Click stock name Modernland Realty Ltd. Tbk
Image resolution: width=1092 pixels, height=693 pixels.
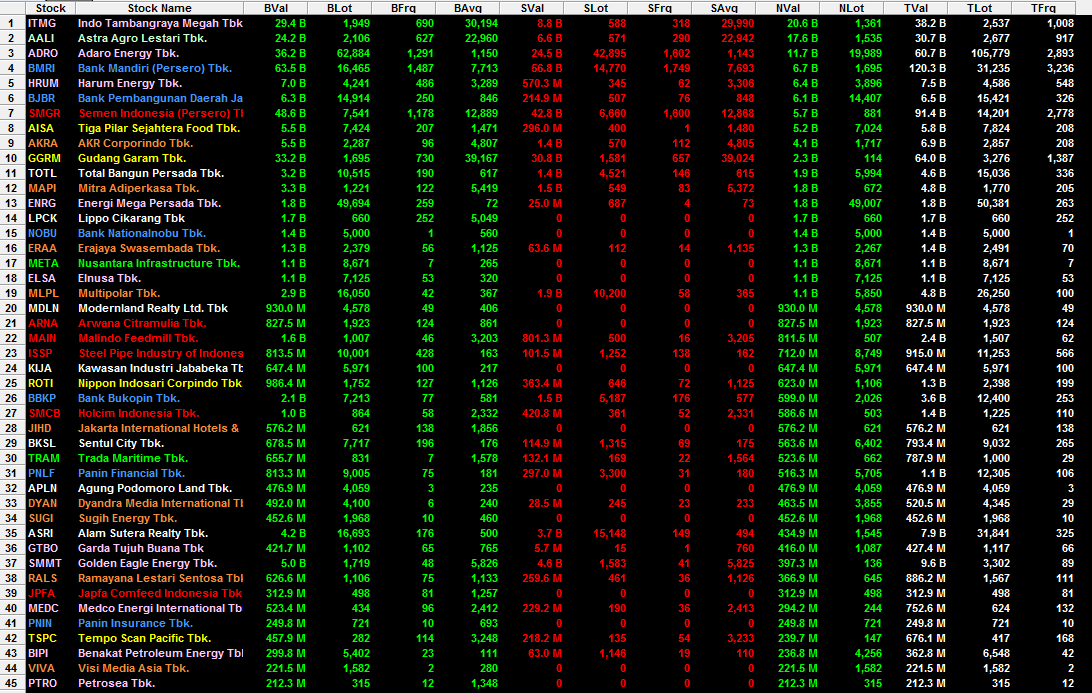coord(153,308)
